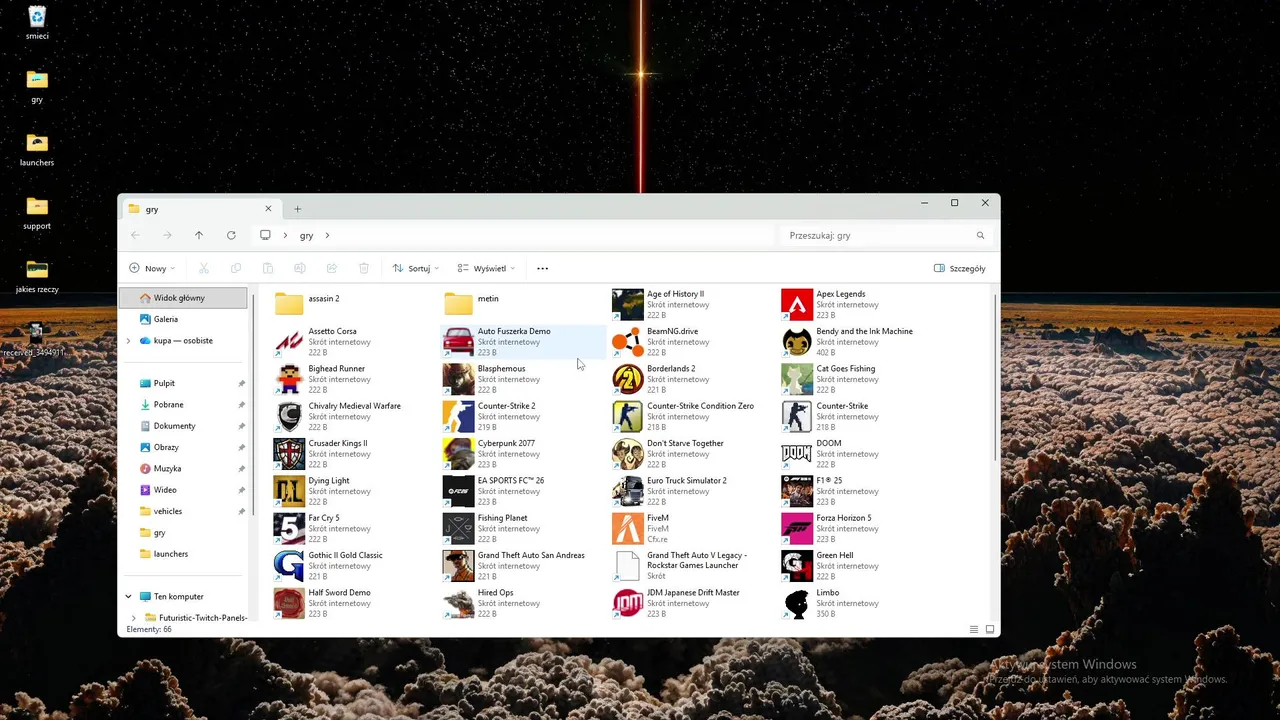Expand the Futuristic-Twitch-Panels folder node
Image resolution: width=1280 pixels, height=720 pixels.
pyautogui.click(x=134, y=618)
